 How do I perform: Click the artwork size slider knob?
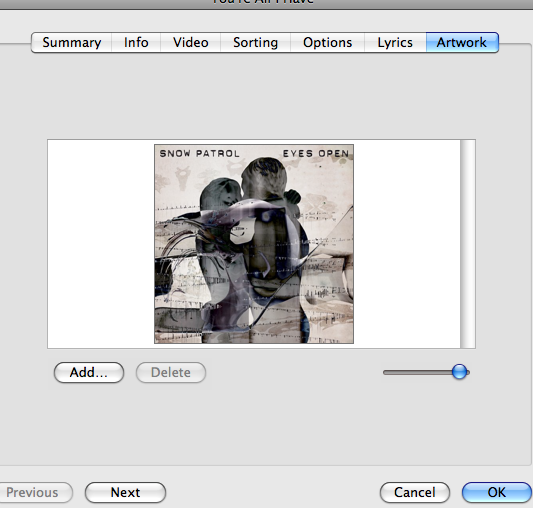pos(460,372)
